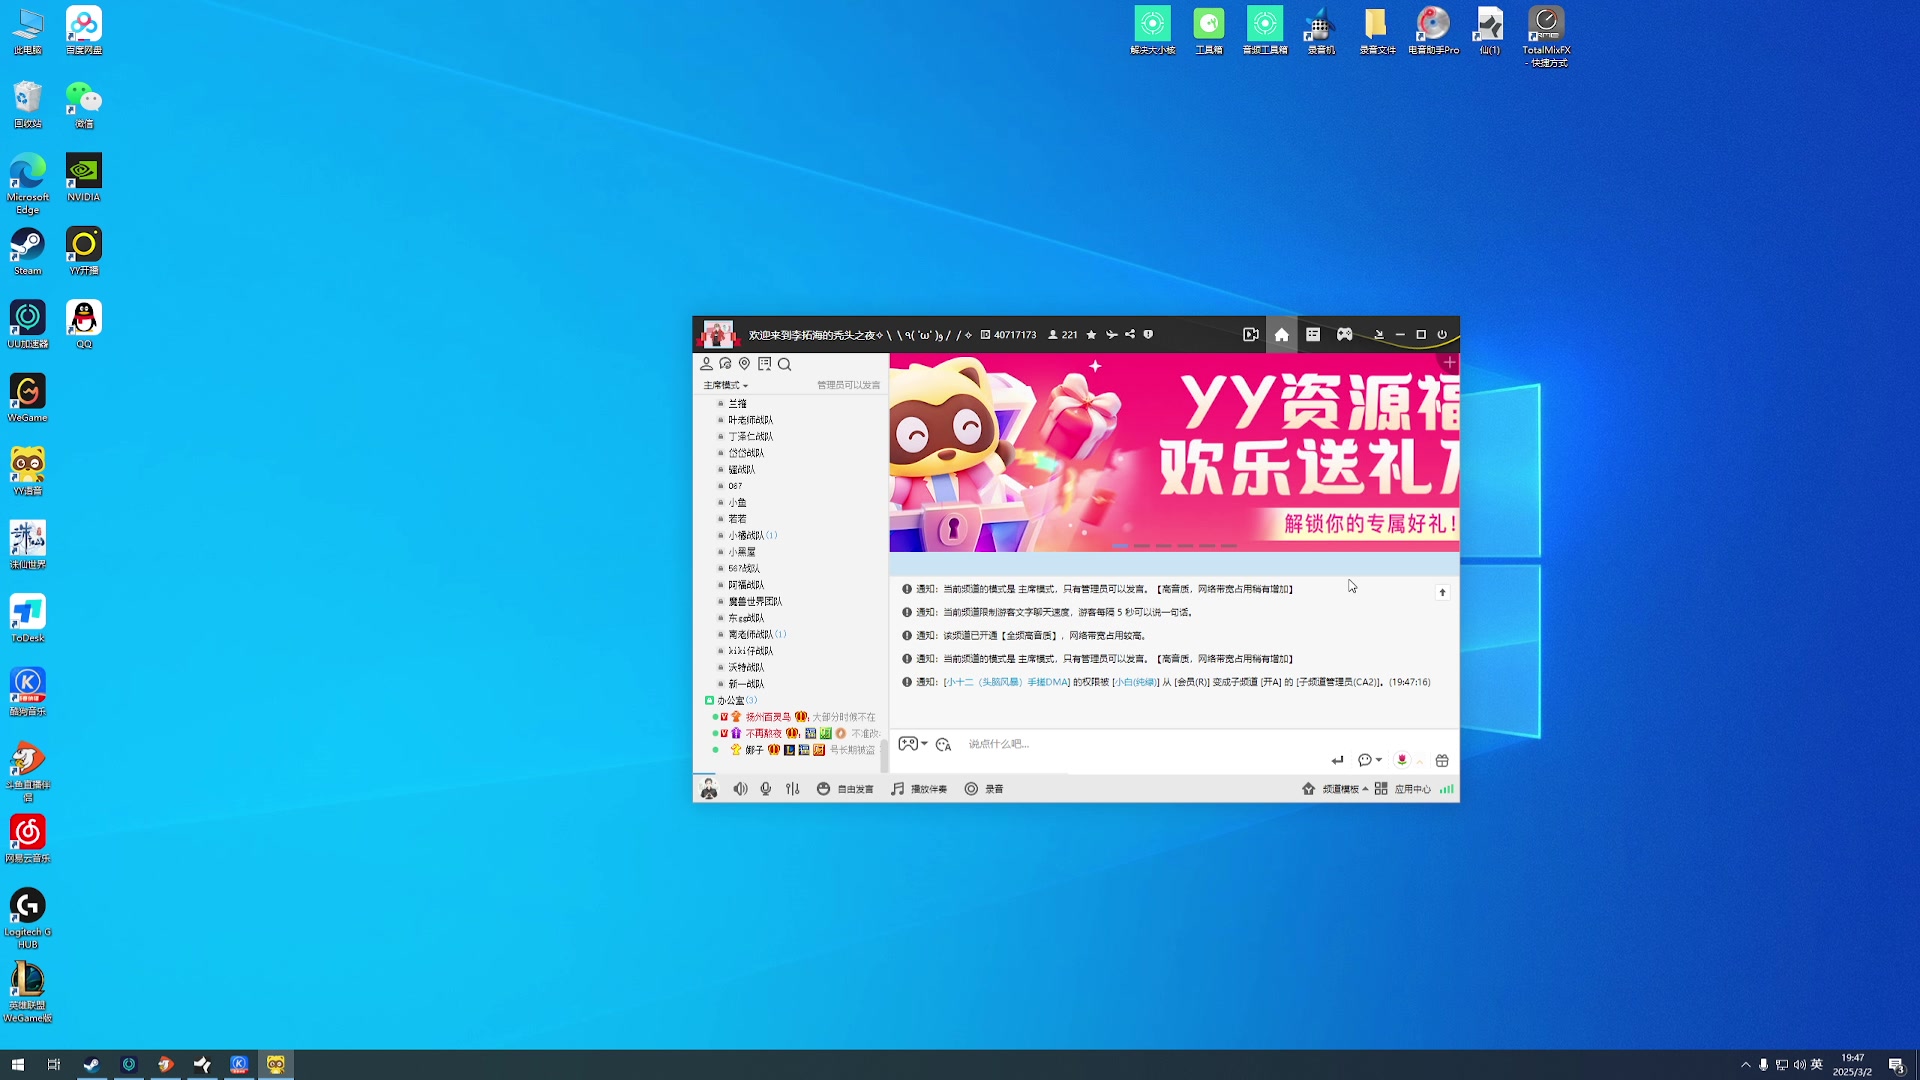The image size is (1920, 1080).
Task: Click the home icon in title bar
Action: point(1281,335)
